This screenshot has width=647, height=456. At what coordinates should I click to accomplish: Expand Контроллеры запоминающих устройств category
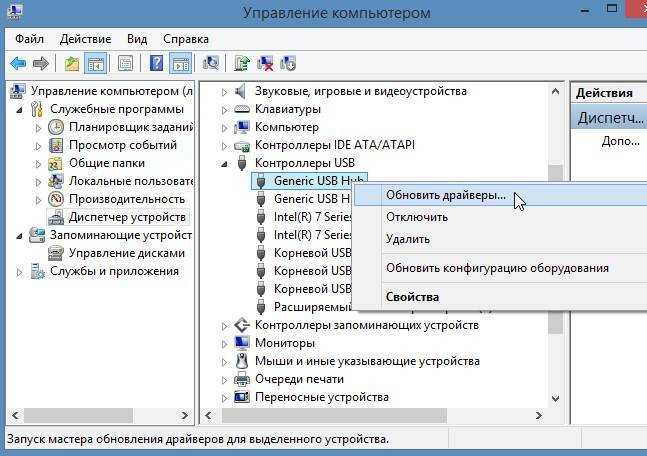coord(224,326)
